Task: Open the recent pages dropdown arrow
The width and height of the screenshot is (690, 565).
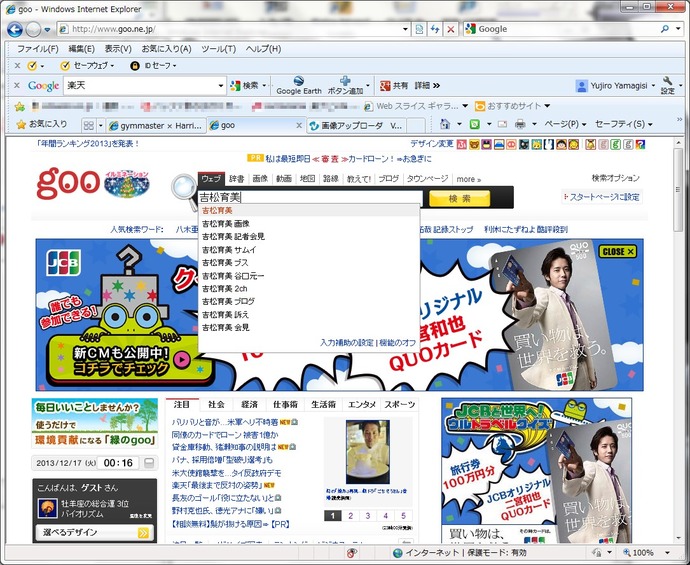Action: click(47, 30)
